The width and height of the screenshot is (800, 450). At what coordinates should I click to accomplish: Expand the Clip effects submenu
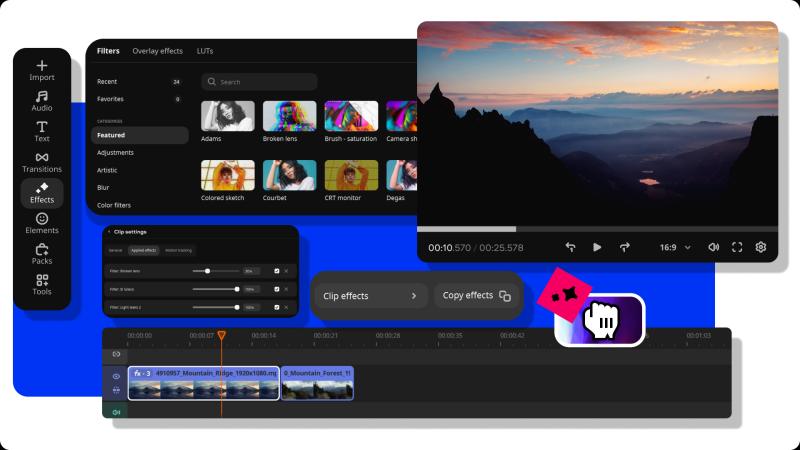pos(371,296)
